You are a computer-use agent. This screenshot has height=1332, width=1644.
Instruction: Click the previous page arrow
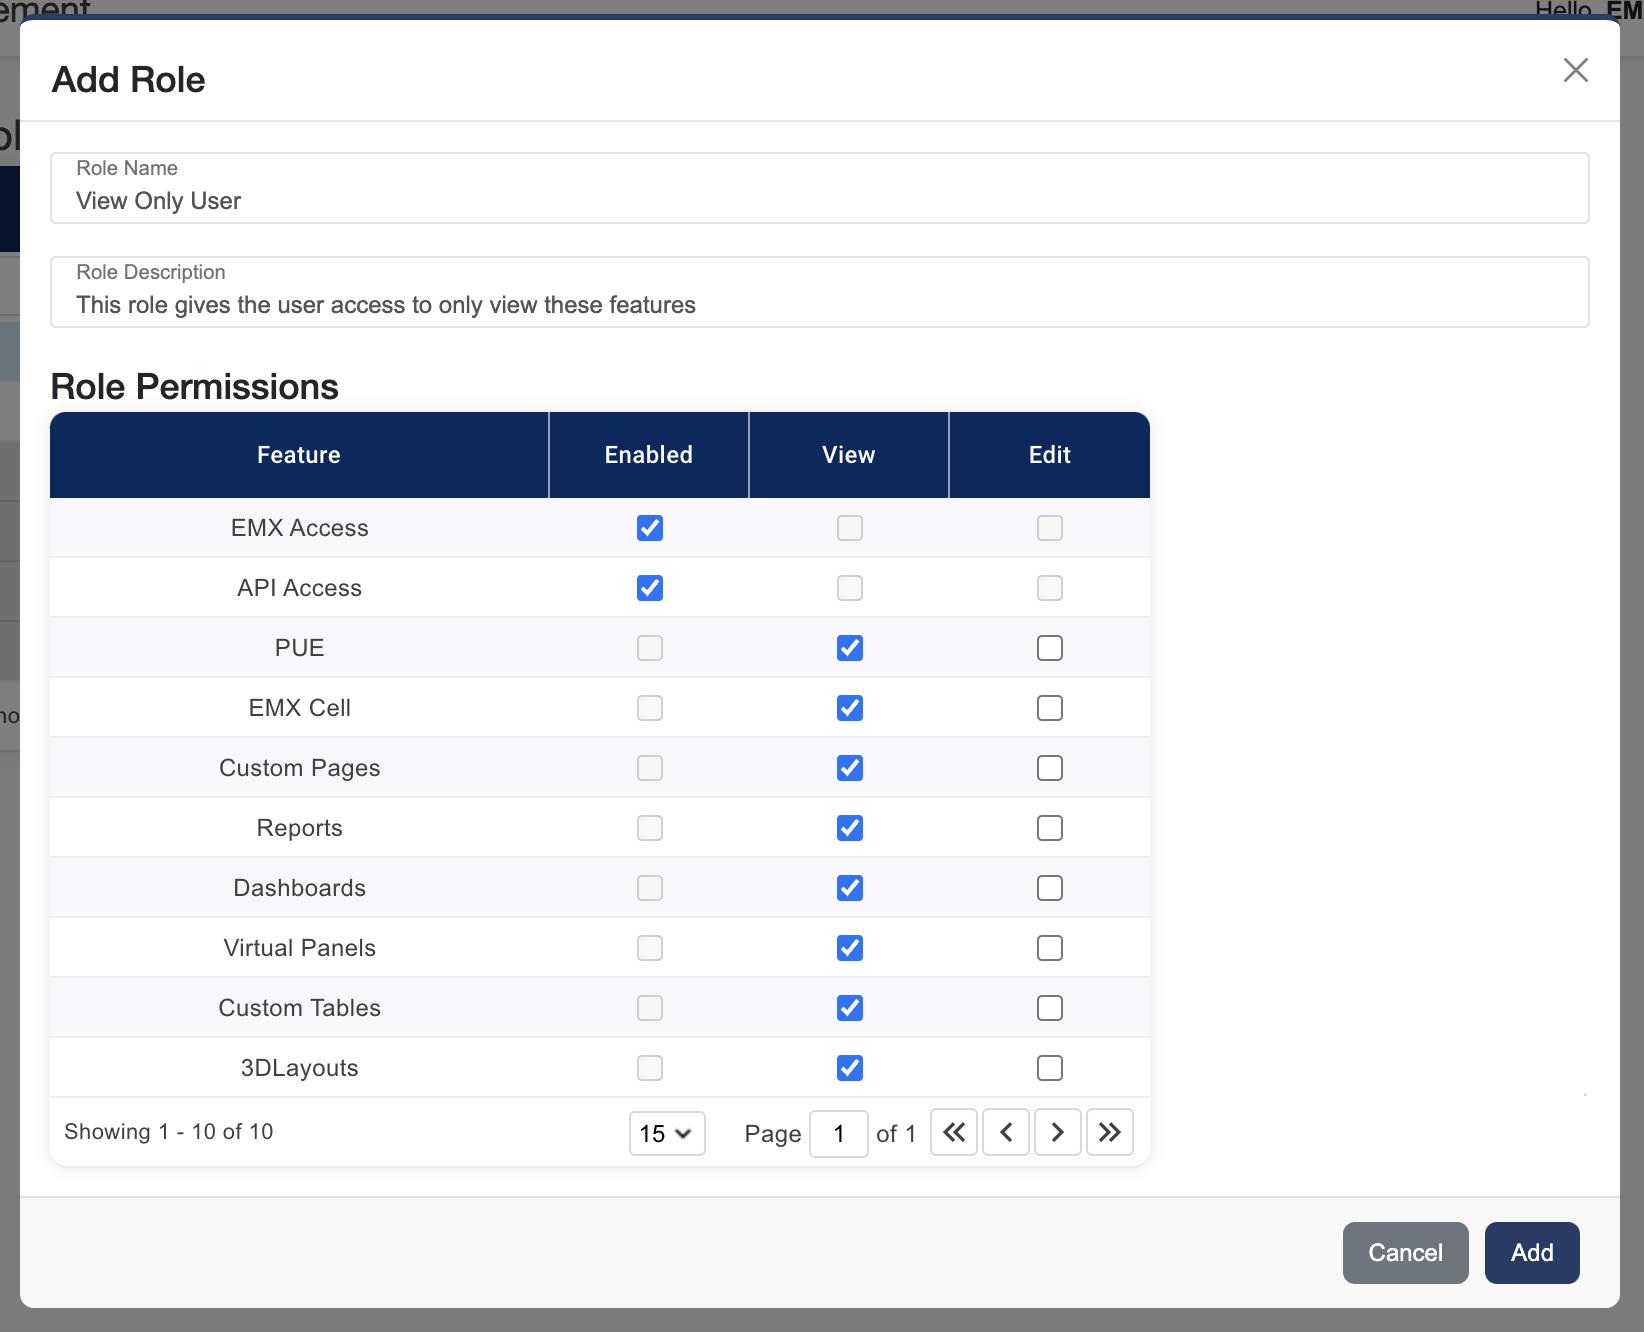coord(1006,1132)
